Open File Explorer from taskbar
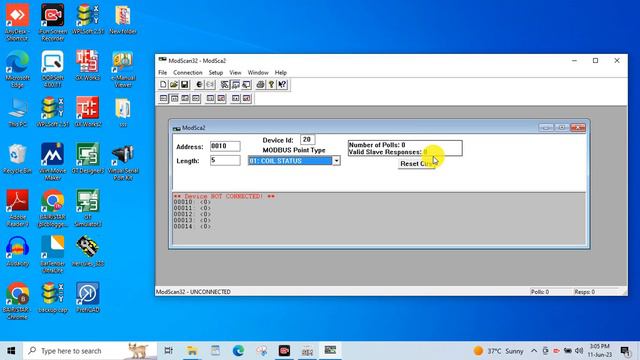The width and height of the screenshot is (640, 360). tap(192, 351)
